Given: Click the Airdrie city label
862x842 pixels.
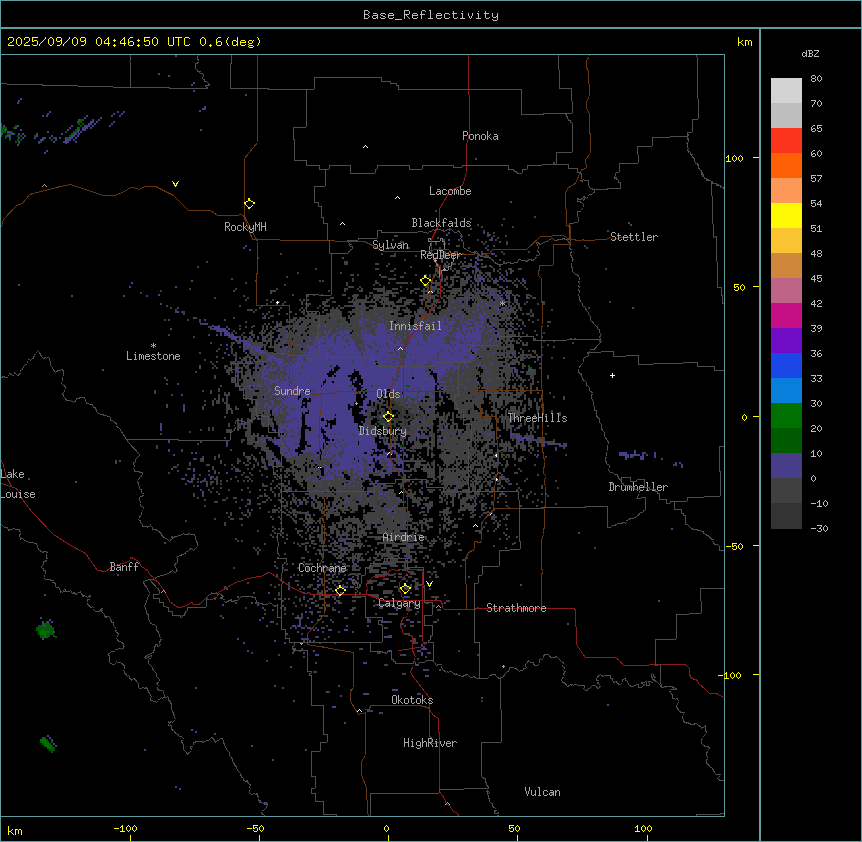Looking at the screenshot, I should click(404, 537).
